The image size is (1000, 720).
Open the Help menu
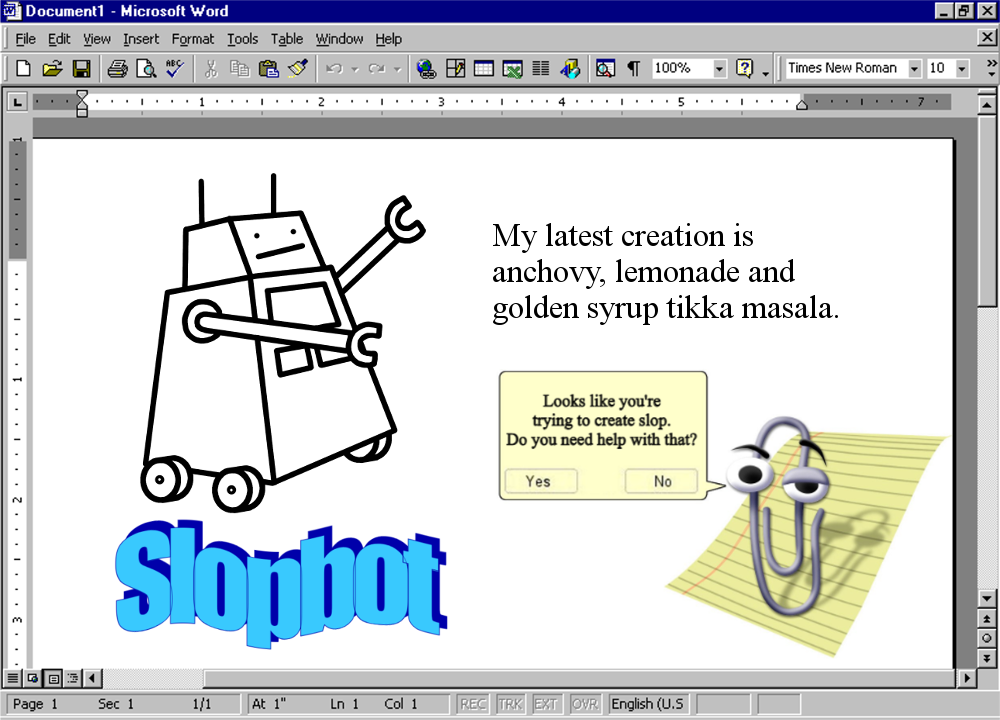coord(388,39)
